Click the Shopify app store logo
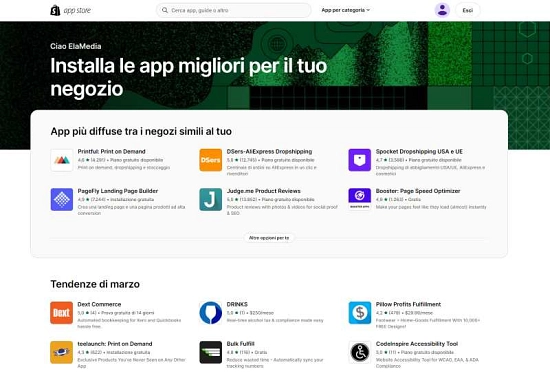Screen dimensions: 550x376 click(x=71, y=10)
